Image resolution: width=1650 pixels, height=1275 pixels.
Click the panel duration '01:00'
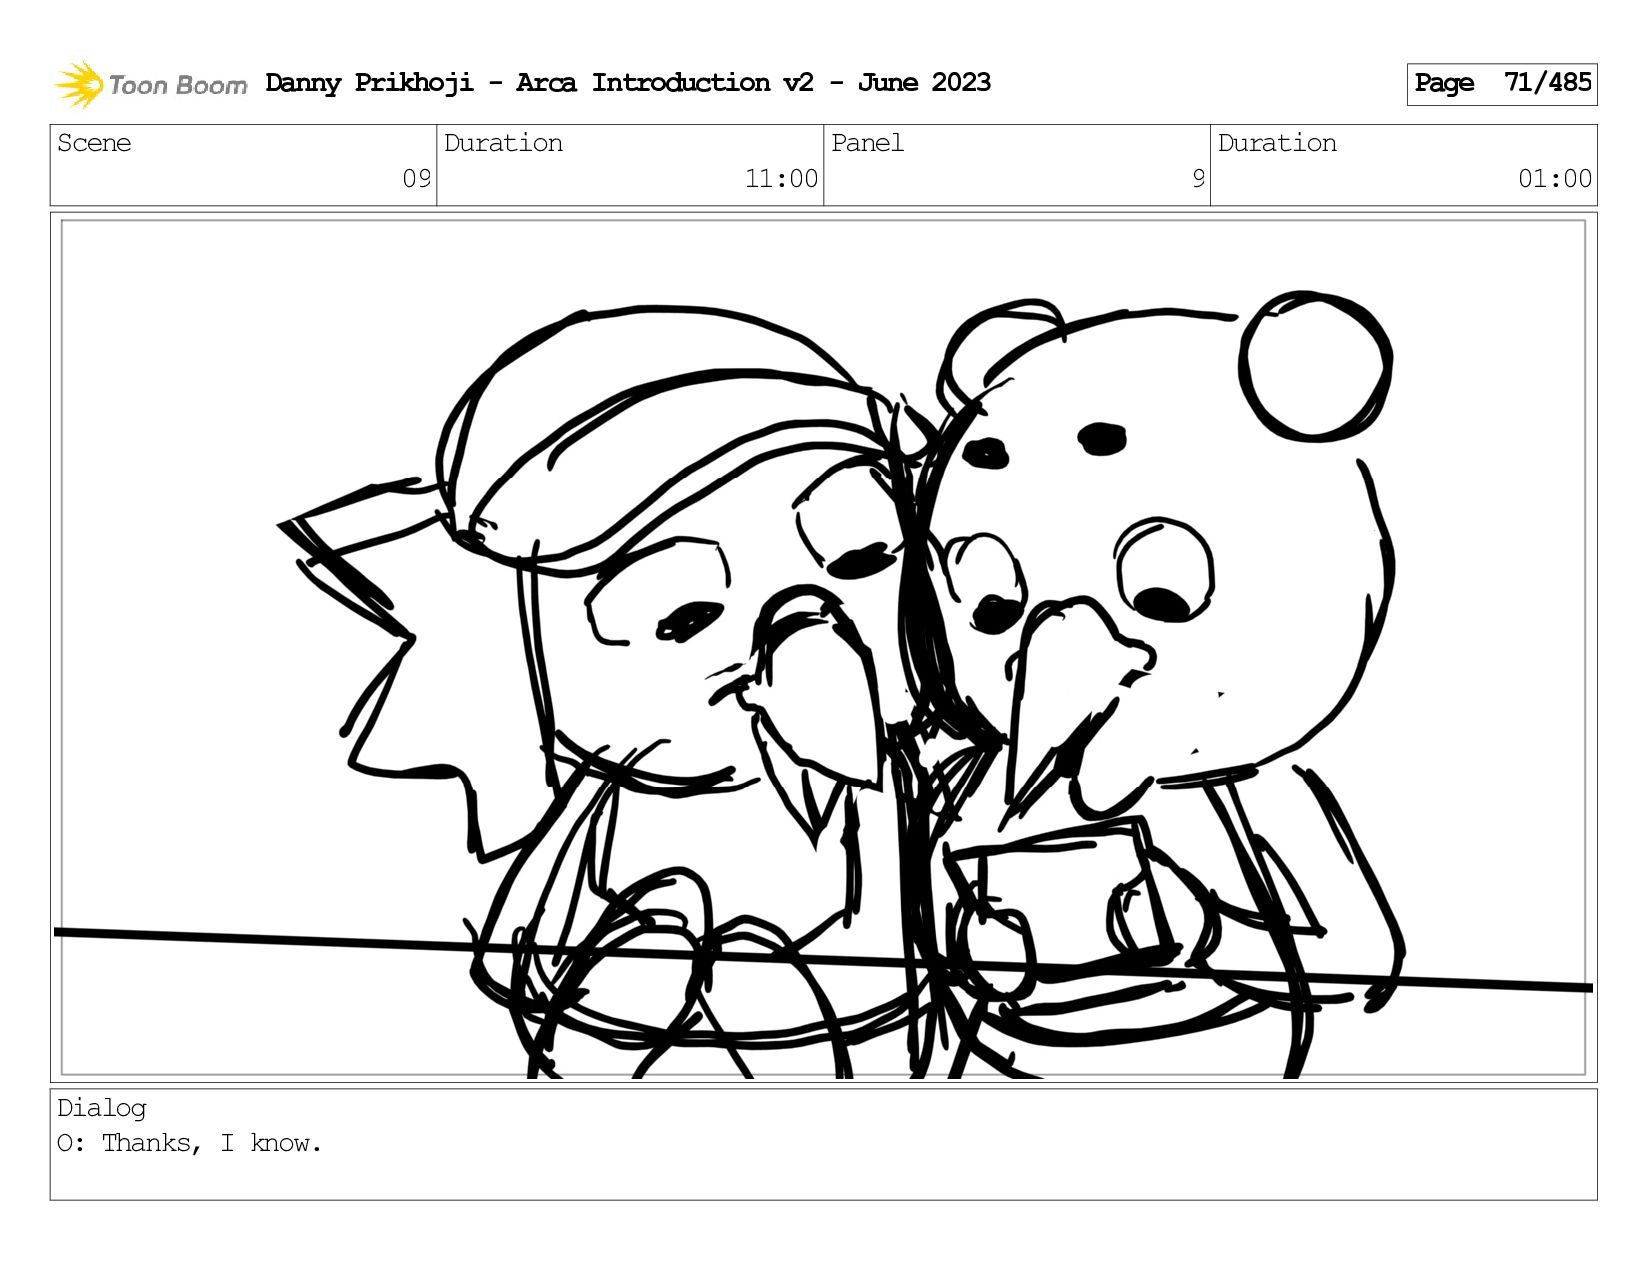pyautogui.click(x=1555, y=179)
